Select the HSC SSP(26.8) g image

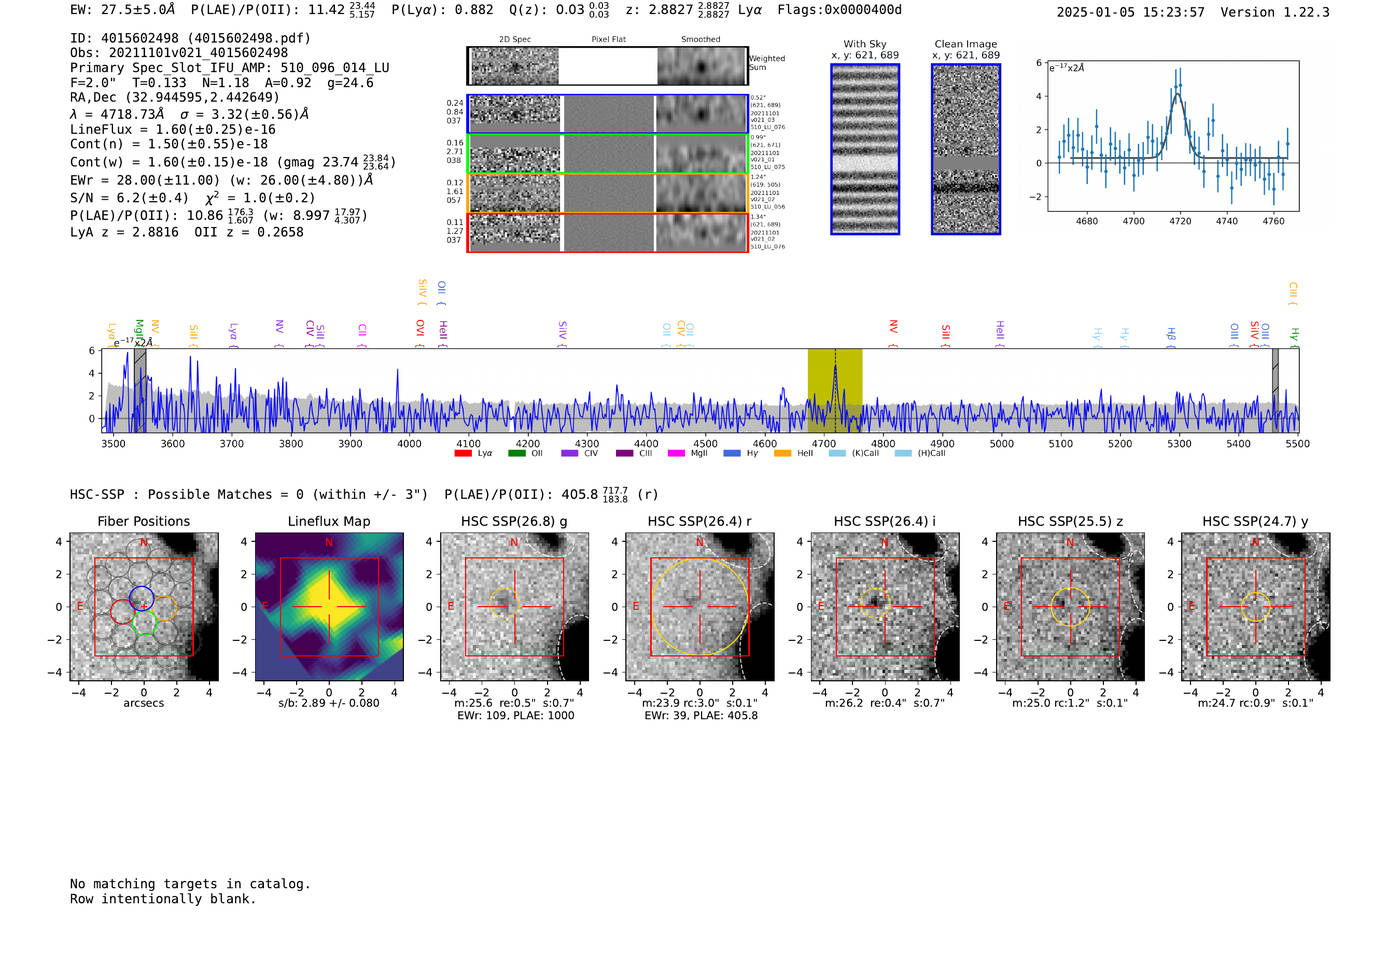514,607
